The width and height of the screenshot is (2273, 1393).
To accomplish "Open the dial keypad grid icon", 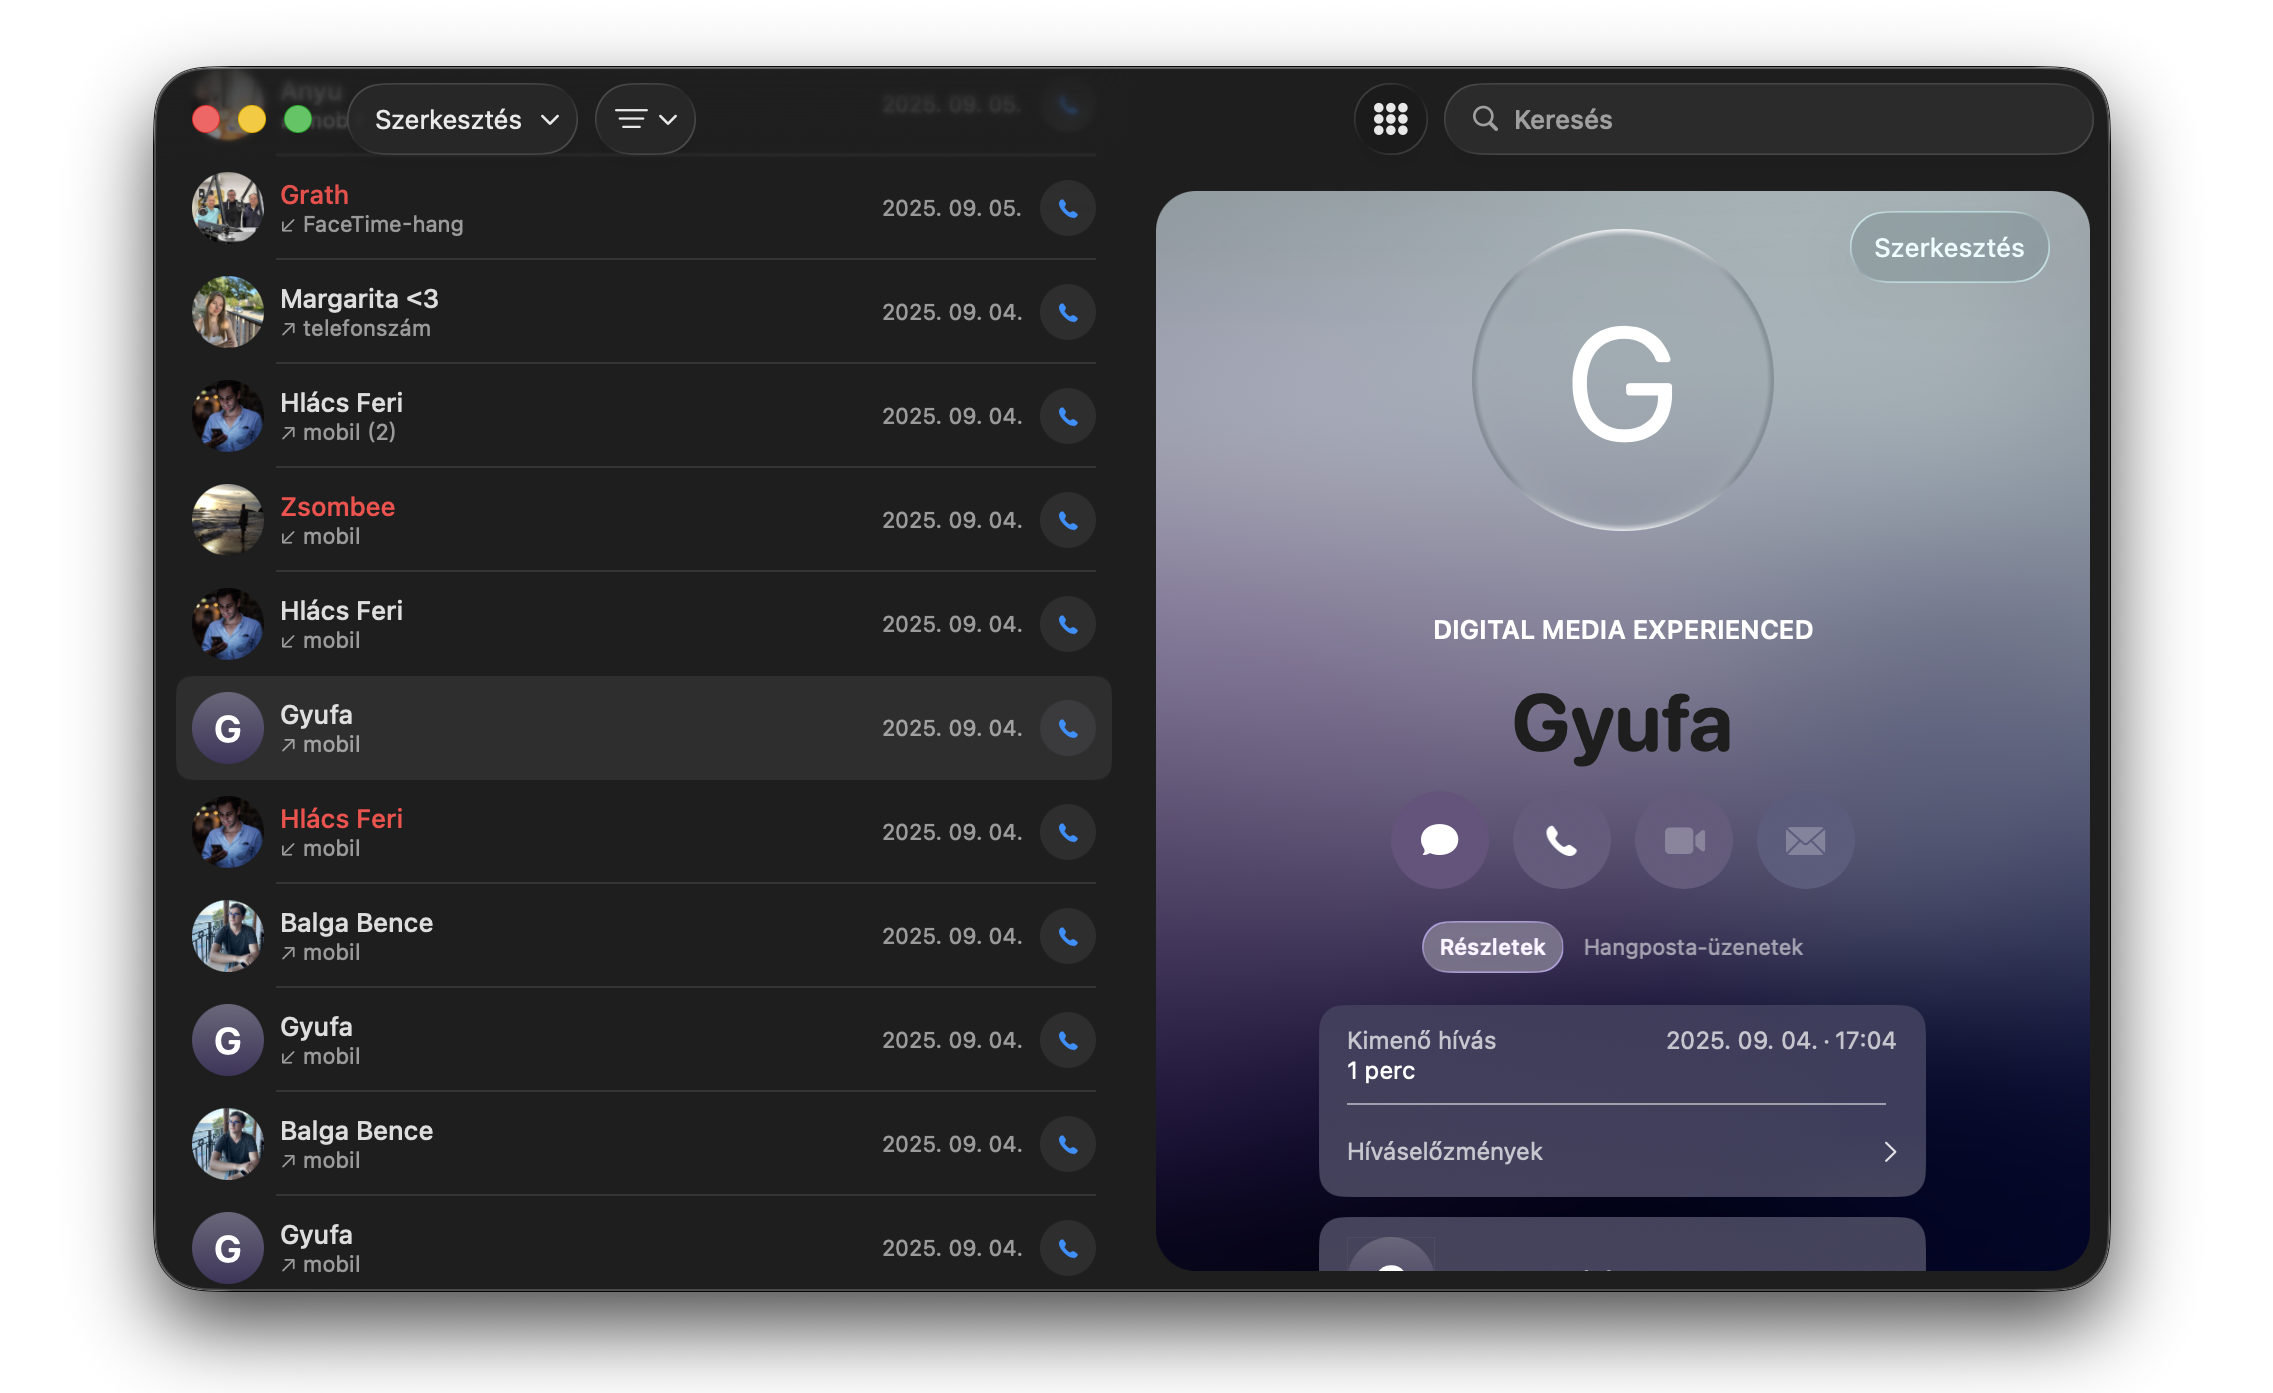I will (1389, 119).
